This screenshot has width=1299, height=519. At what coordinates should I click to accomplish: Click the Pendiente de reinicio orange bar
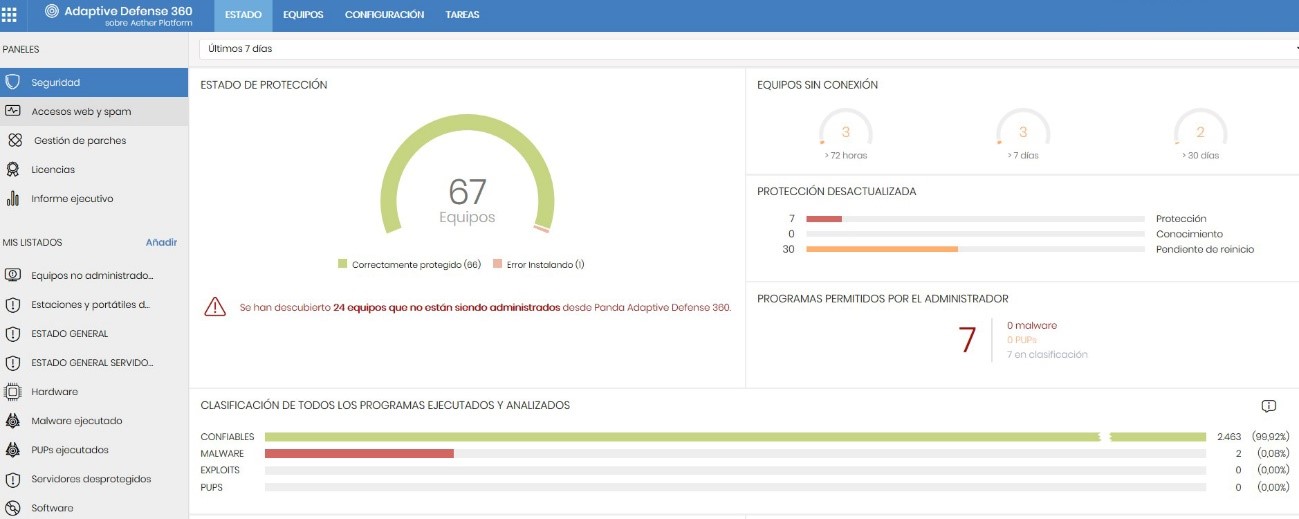882,249
